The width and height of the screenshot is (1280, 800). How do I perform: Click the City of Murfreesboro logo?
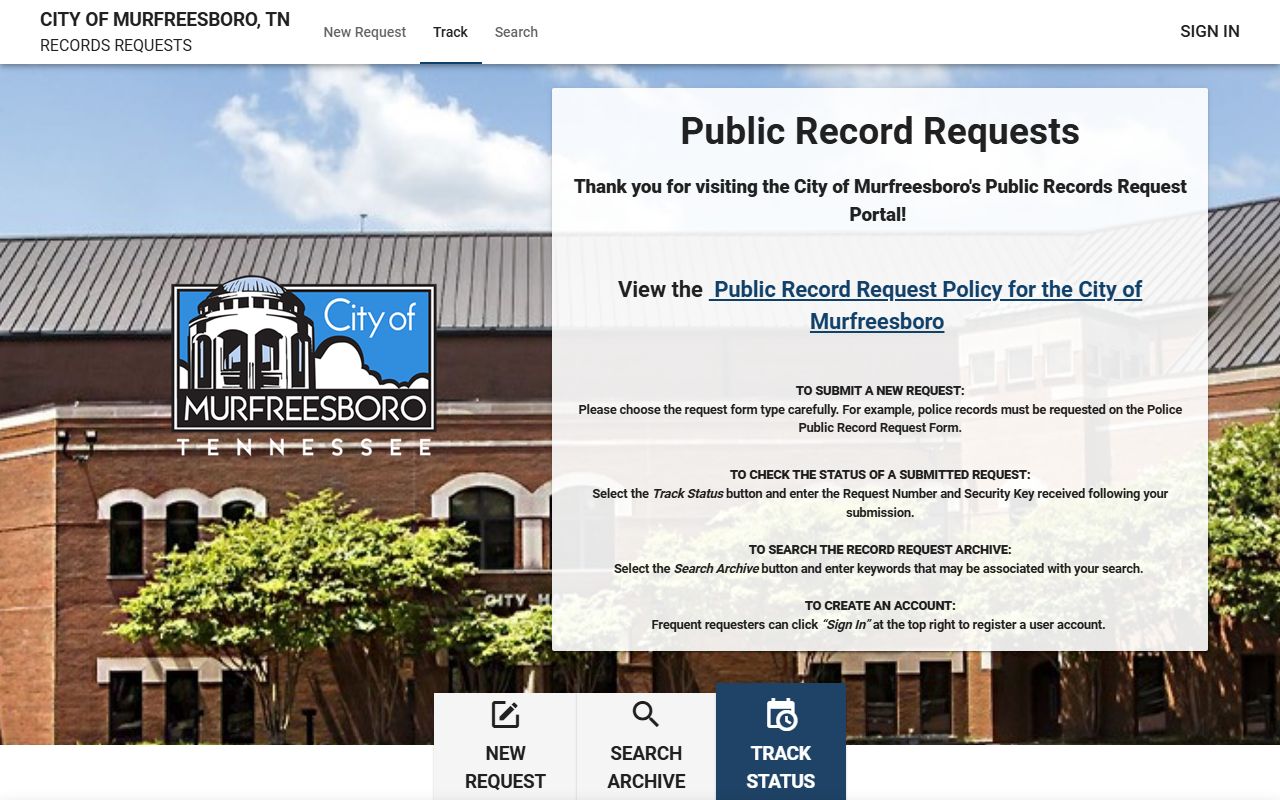[x=304, y=367]
